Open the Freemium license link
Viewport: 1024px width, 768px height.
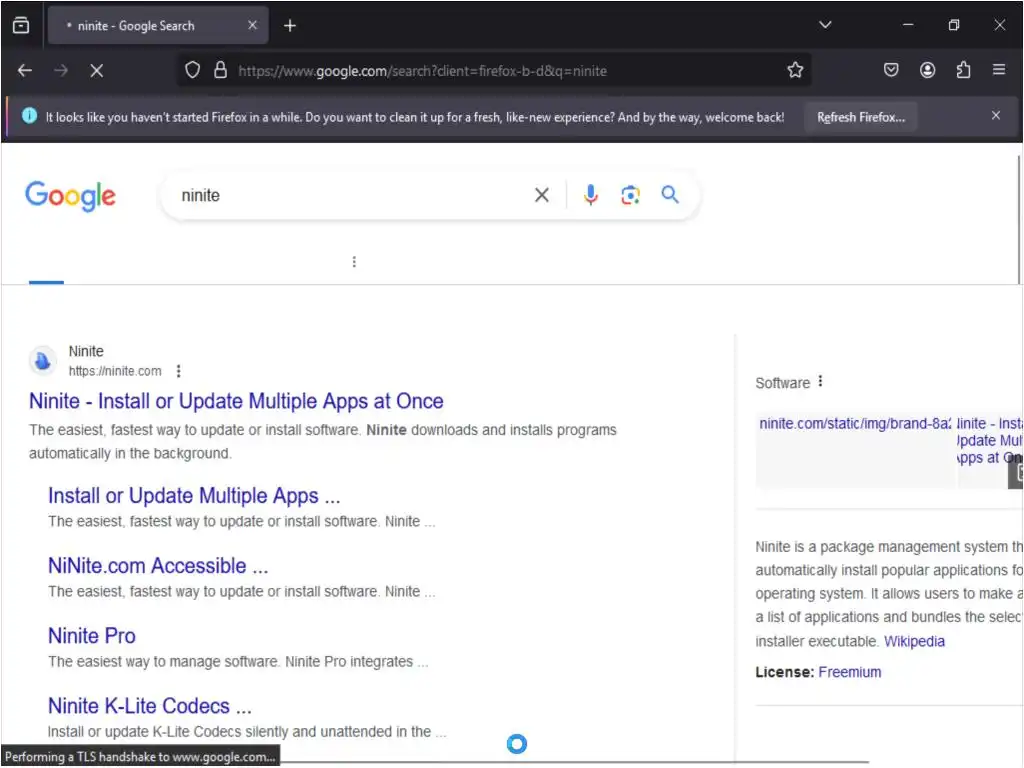[850, 672]
